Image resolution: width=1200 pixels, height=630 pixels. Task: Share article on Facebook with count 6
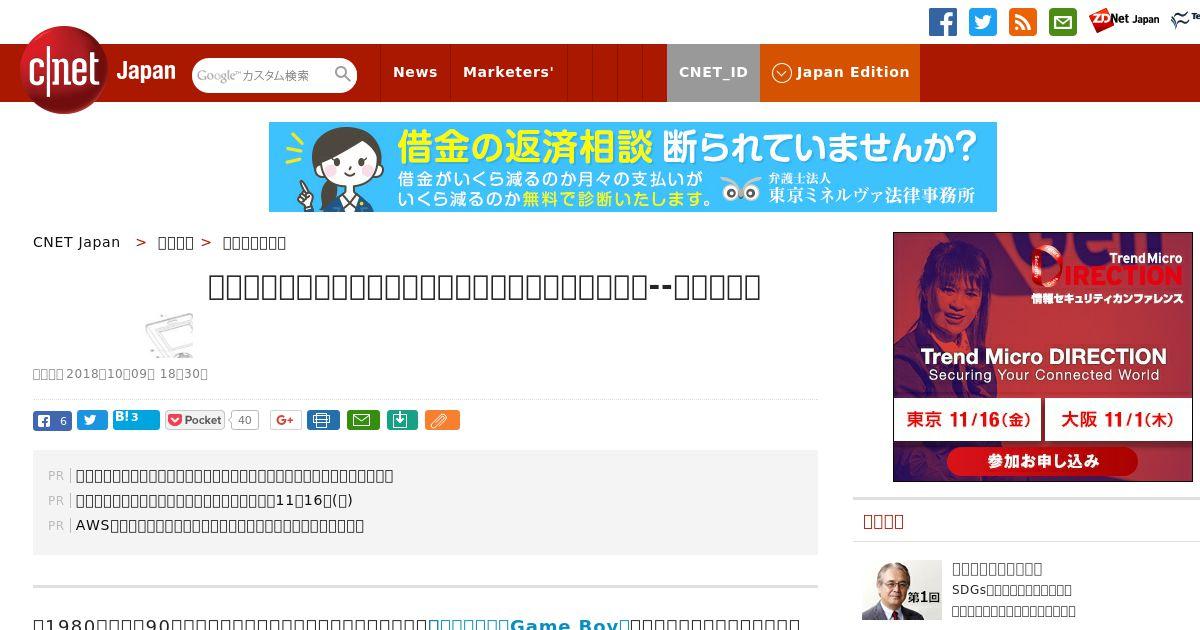(x=52, y=421)
